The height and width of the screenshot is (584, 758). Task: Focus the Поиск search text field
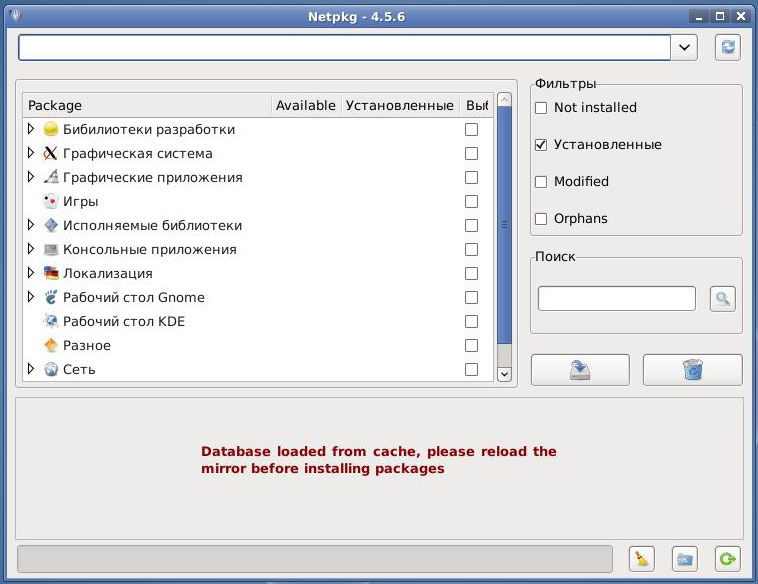pos(616,299)
